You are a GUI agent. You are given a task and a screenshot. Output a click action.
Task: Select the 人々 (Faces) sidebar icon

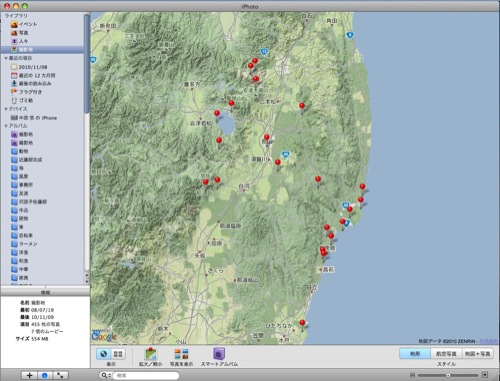tap(14, 41)
